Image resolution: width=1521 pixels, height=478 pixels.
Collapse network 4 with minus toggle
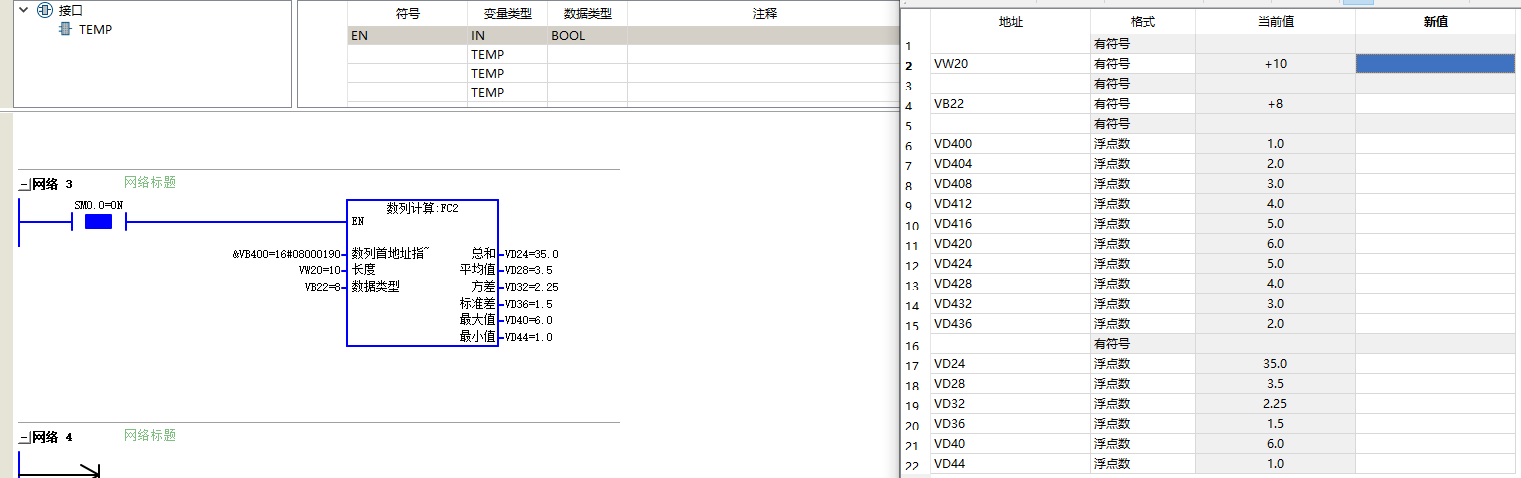pos(24,438)
